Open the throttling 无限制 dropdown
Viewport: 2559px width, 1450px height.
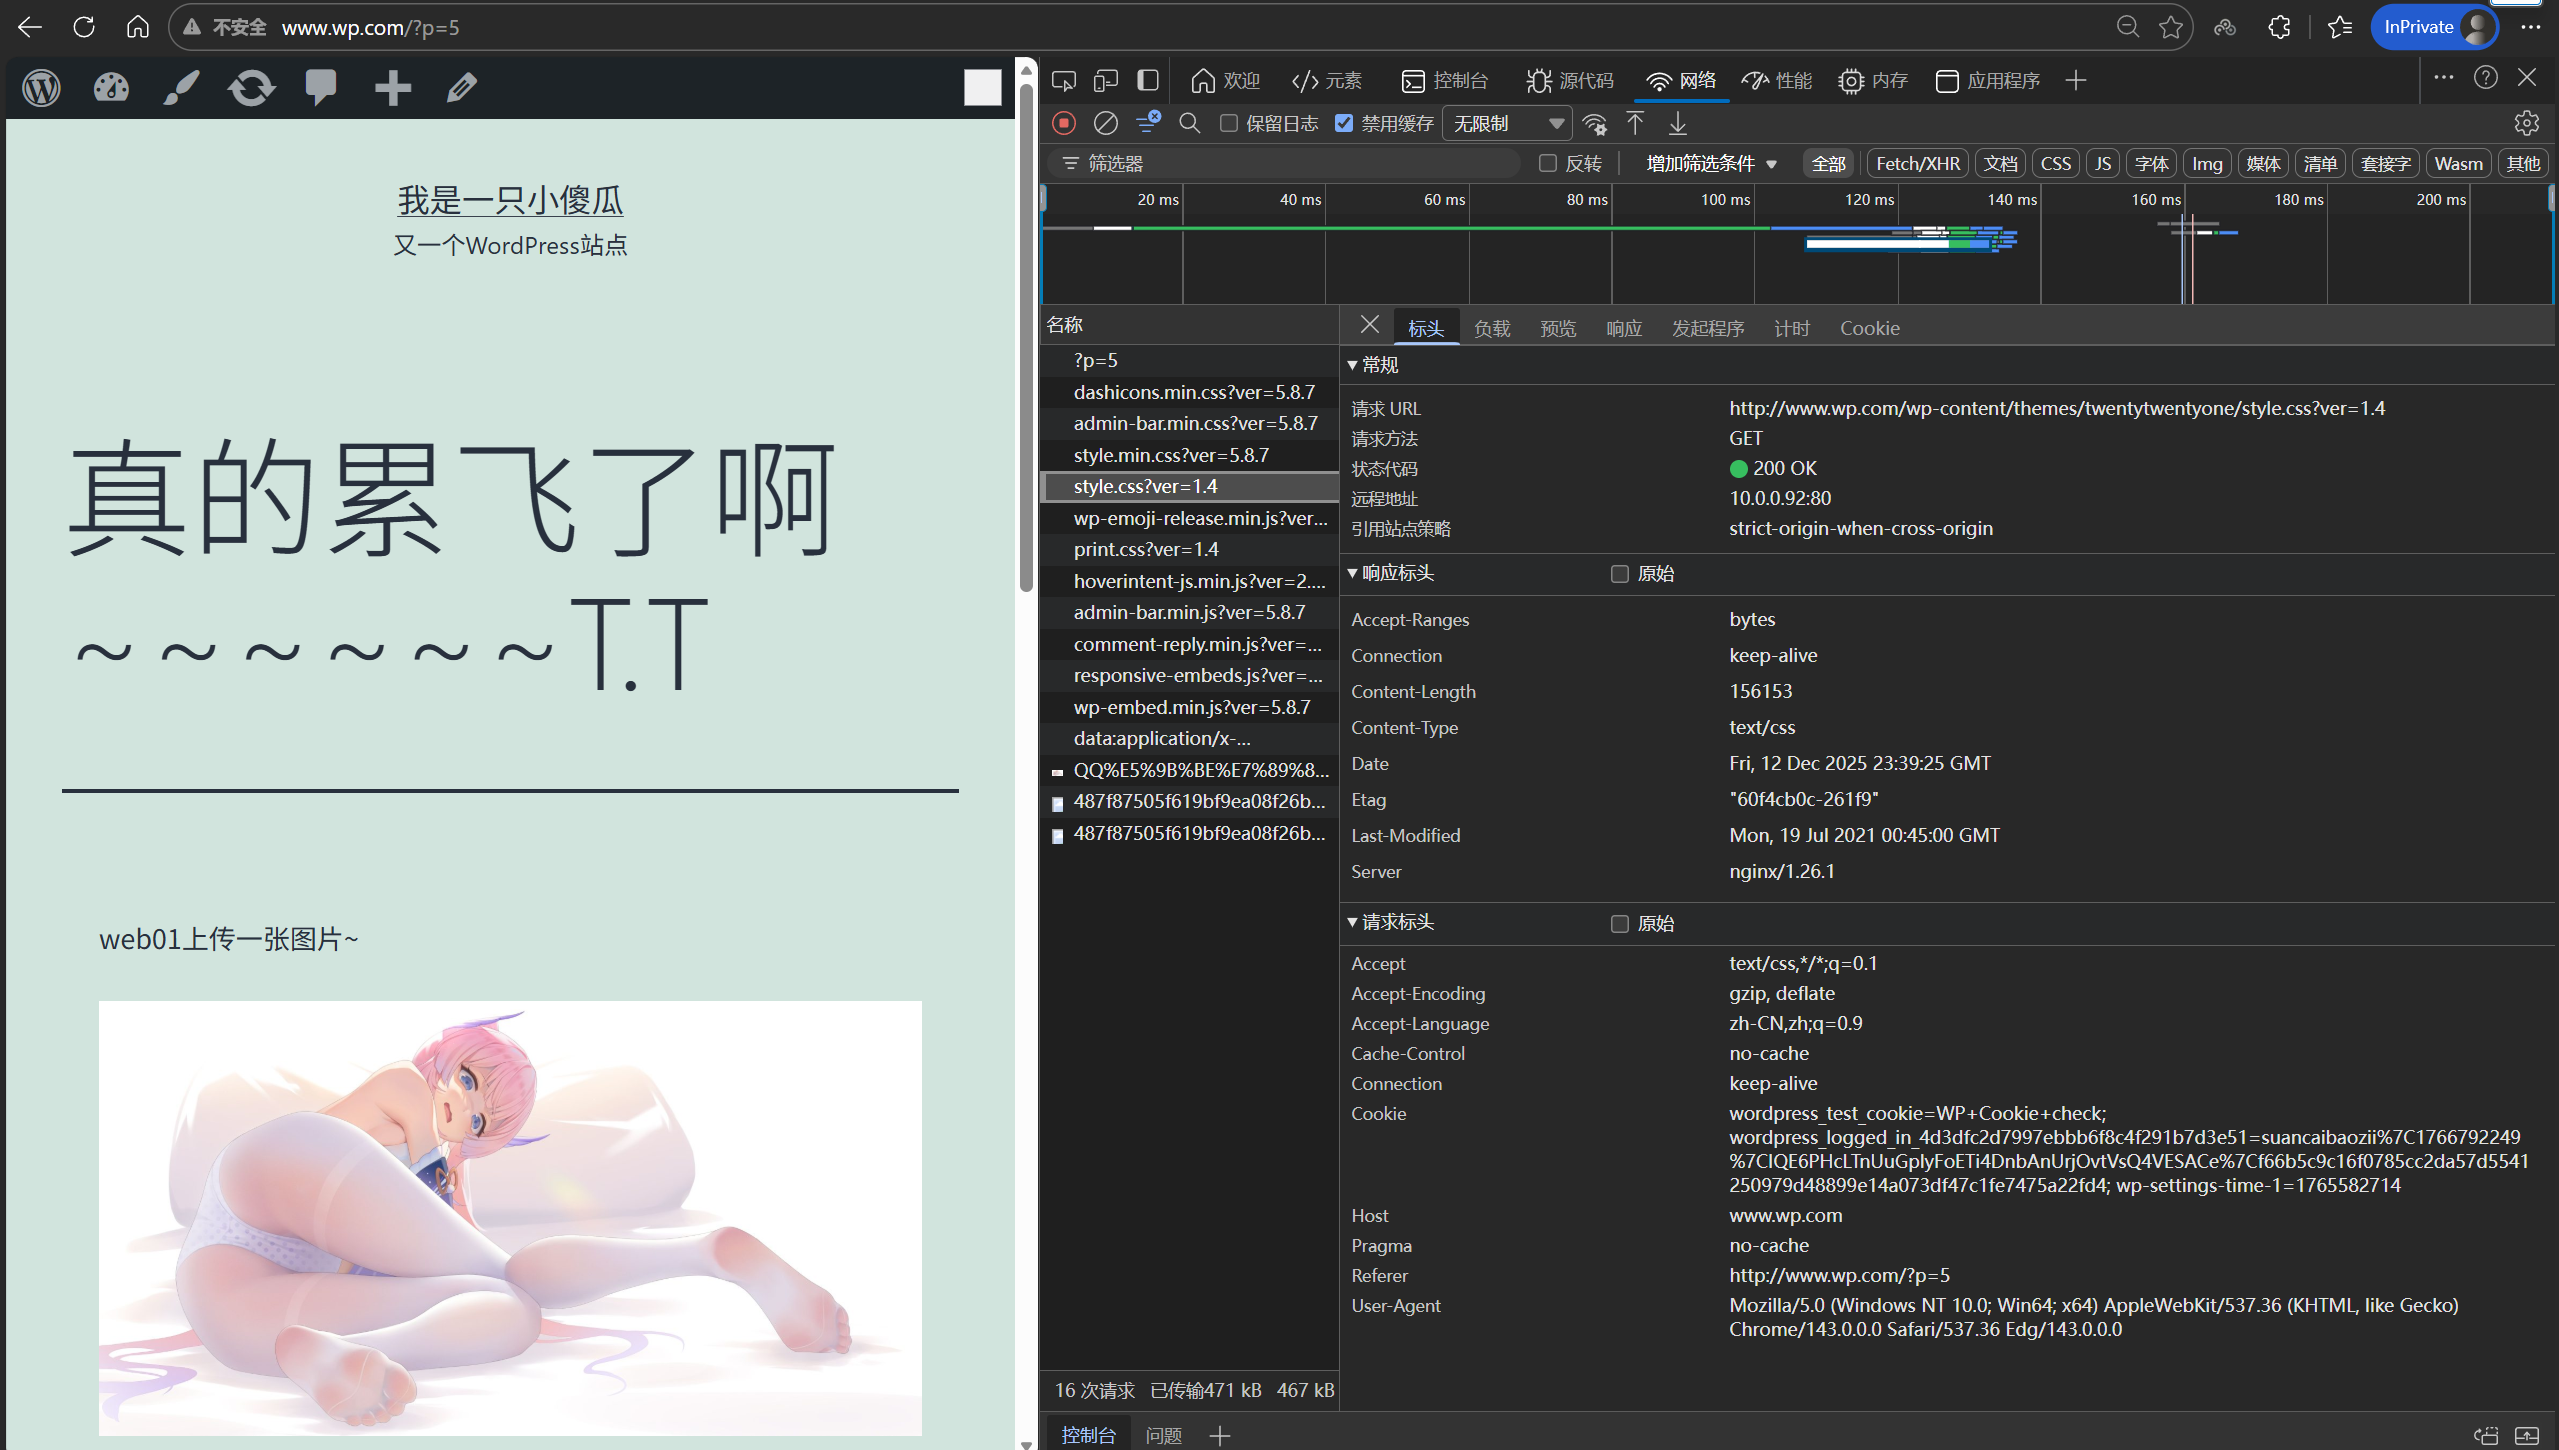click(x=1507, y=123)
